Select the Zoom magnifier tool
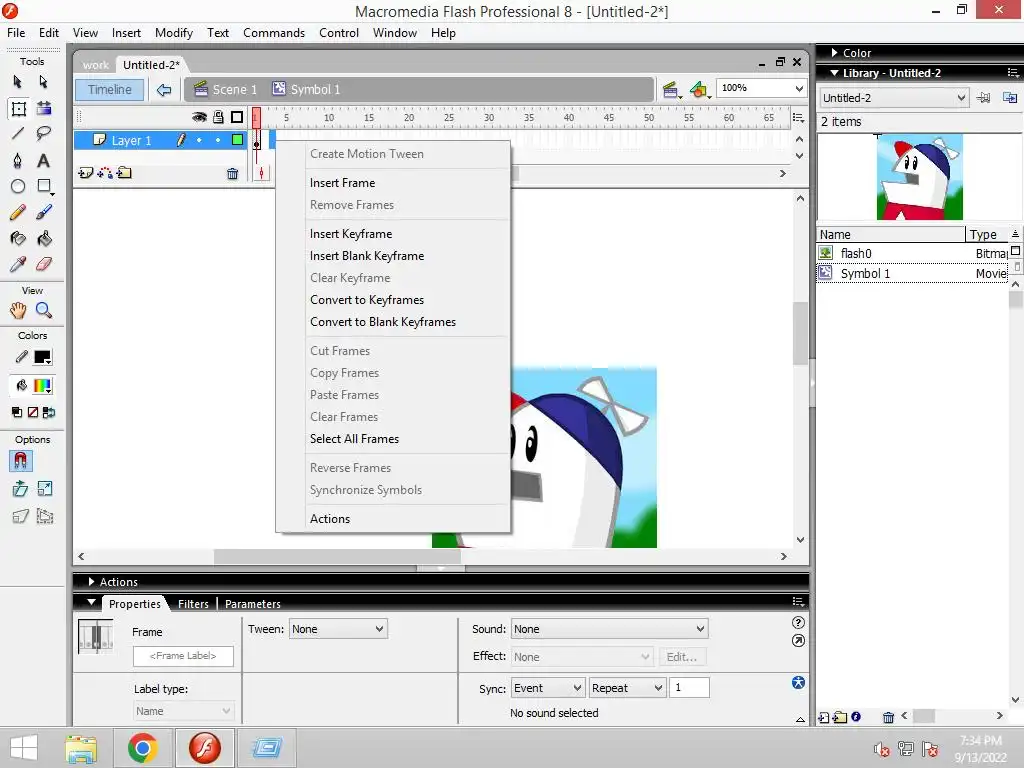The height and width of the screenshot is (768, 1024). click(44, 310)
